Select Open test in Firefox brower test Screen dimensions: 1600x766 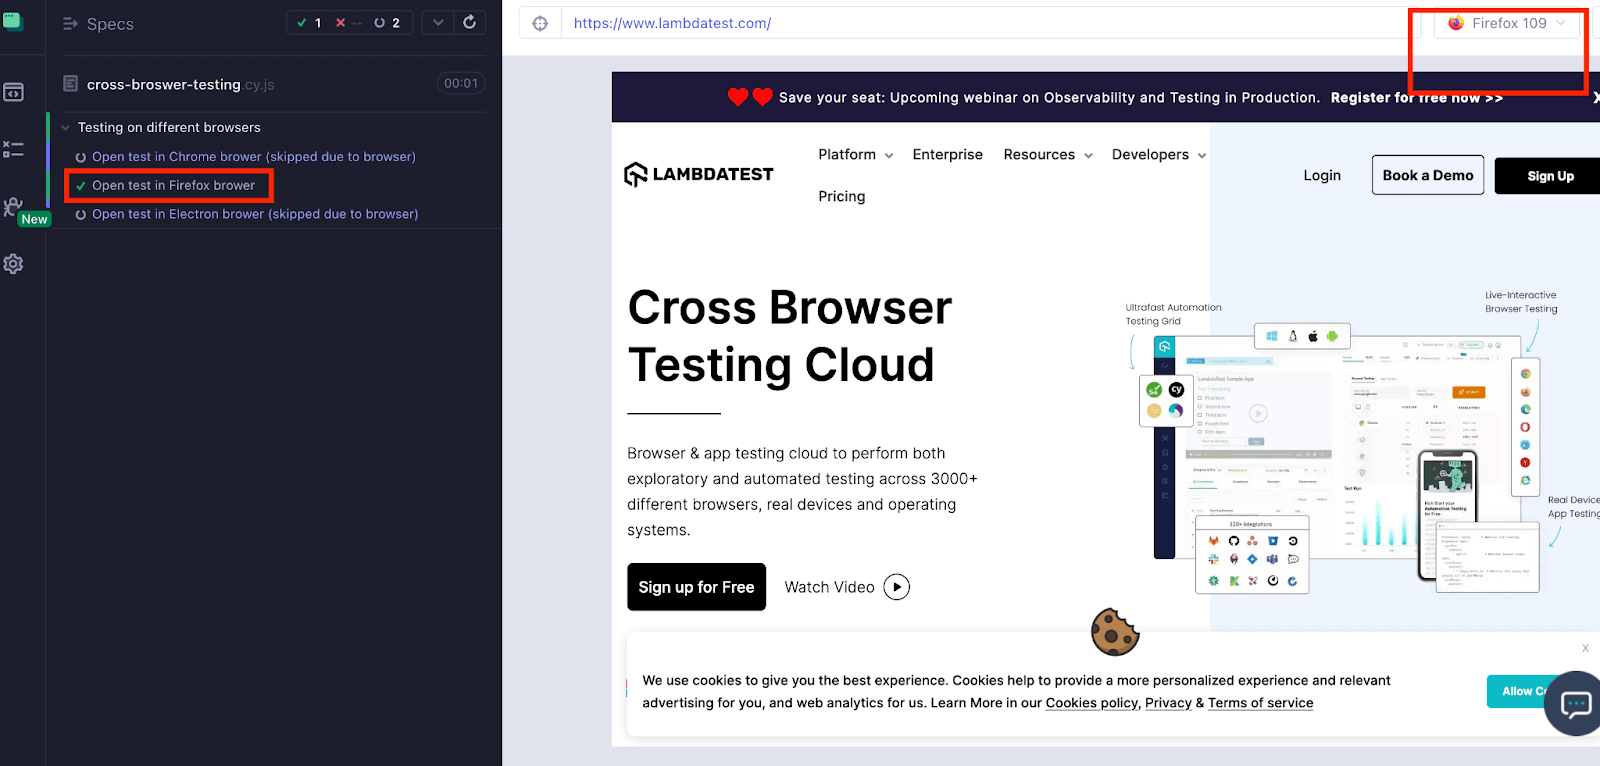pyautogui.click(x=173, y=186)
